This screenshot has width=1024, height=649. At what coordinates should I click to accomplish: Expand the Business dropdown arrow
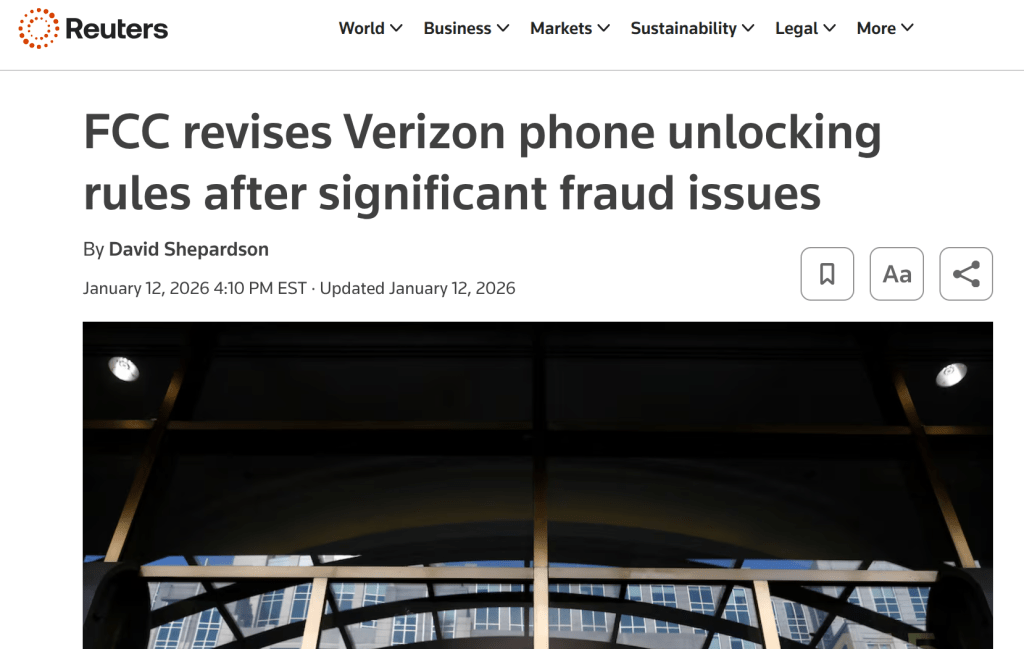[x=503, y=28]
